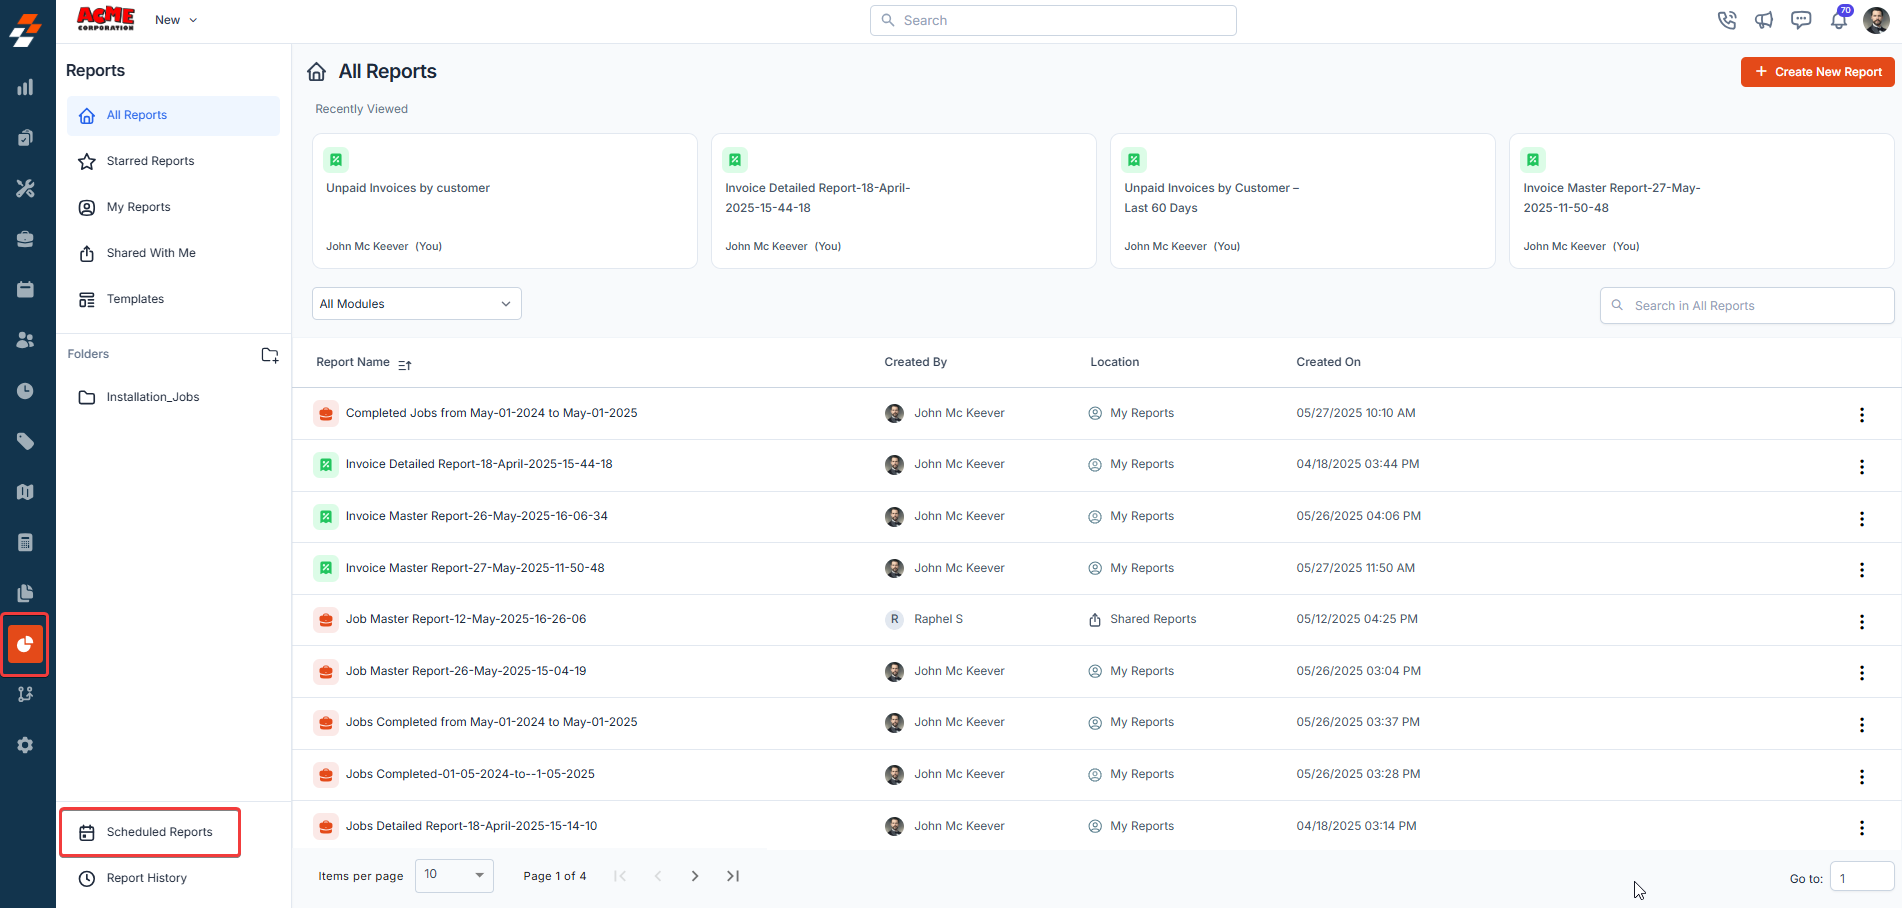
Task: Open the notifications bell with badge 70
Action: 1839,19
